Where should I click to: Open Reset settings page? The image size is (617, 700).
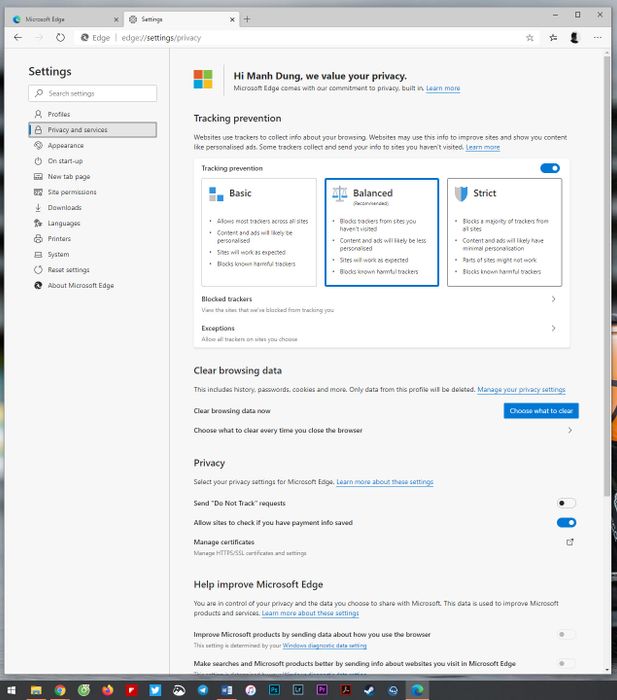point(93,270)
